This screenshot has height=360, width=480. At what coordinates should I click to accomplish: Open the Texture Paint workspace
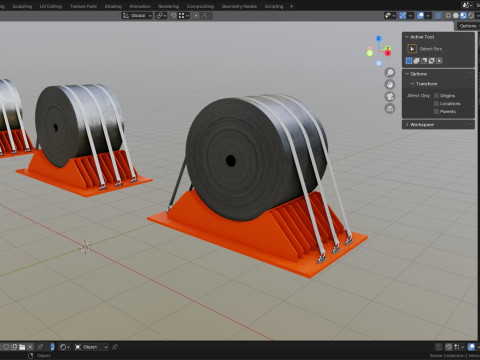[x=83, y=6]
